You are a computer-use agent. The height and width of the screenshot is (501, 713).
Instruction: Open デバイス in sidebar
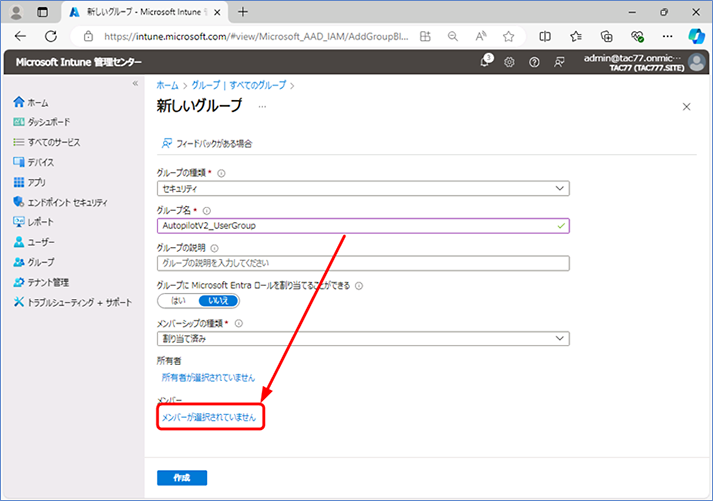click(34, 162)
